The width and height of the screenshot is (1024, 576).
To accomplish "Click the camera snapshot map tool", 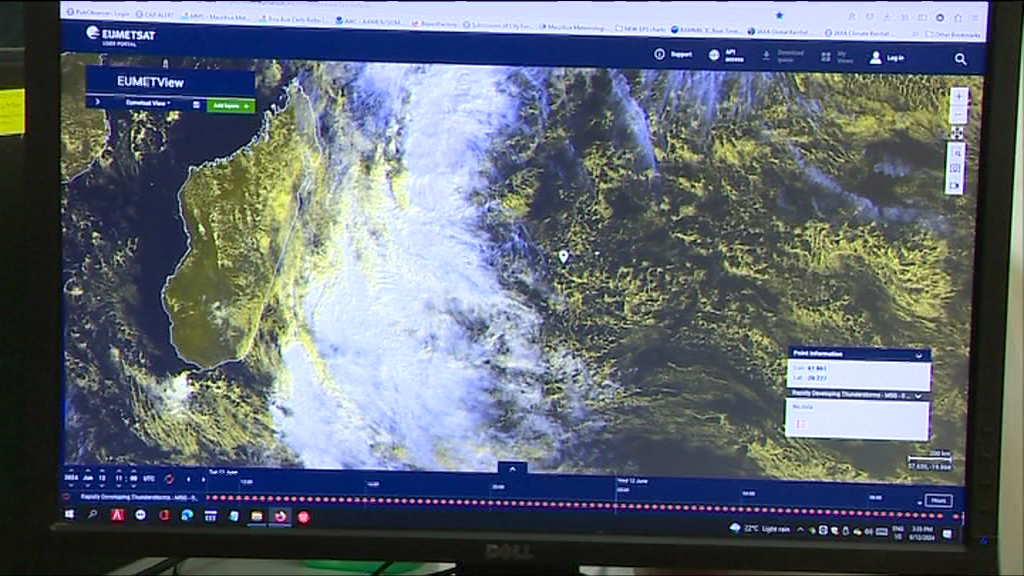I will 956,169.
